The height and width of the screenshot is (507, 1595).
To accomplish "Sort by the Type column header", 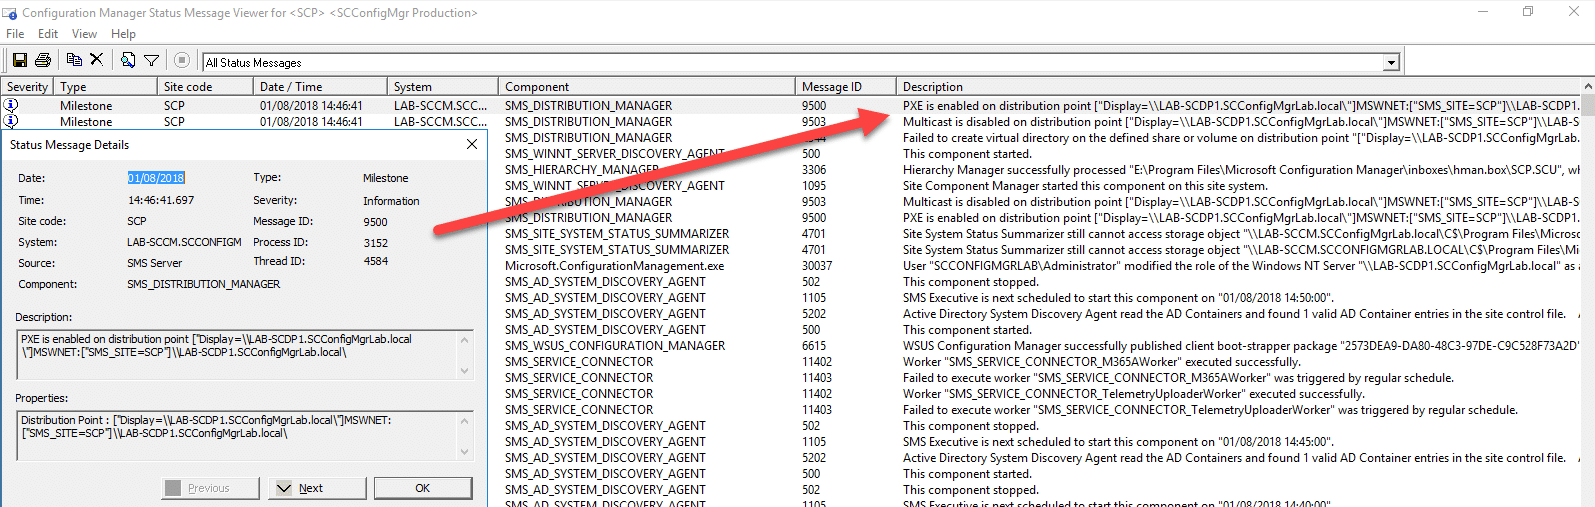I will pyautogui.click(x=104, y=87).
